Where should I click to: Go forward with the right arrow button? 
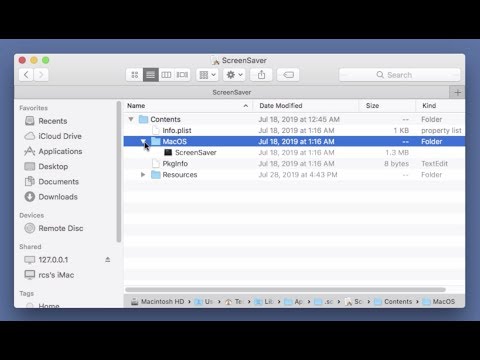tap(41, 75)
